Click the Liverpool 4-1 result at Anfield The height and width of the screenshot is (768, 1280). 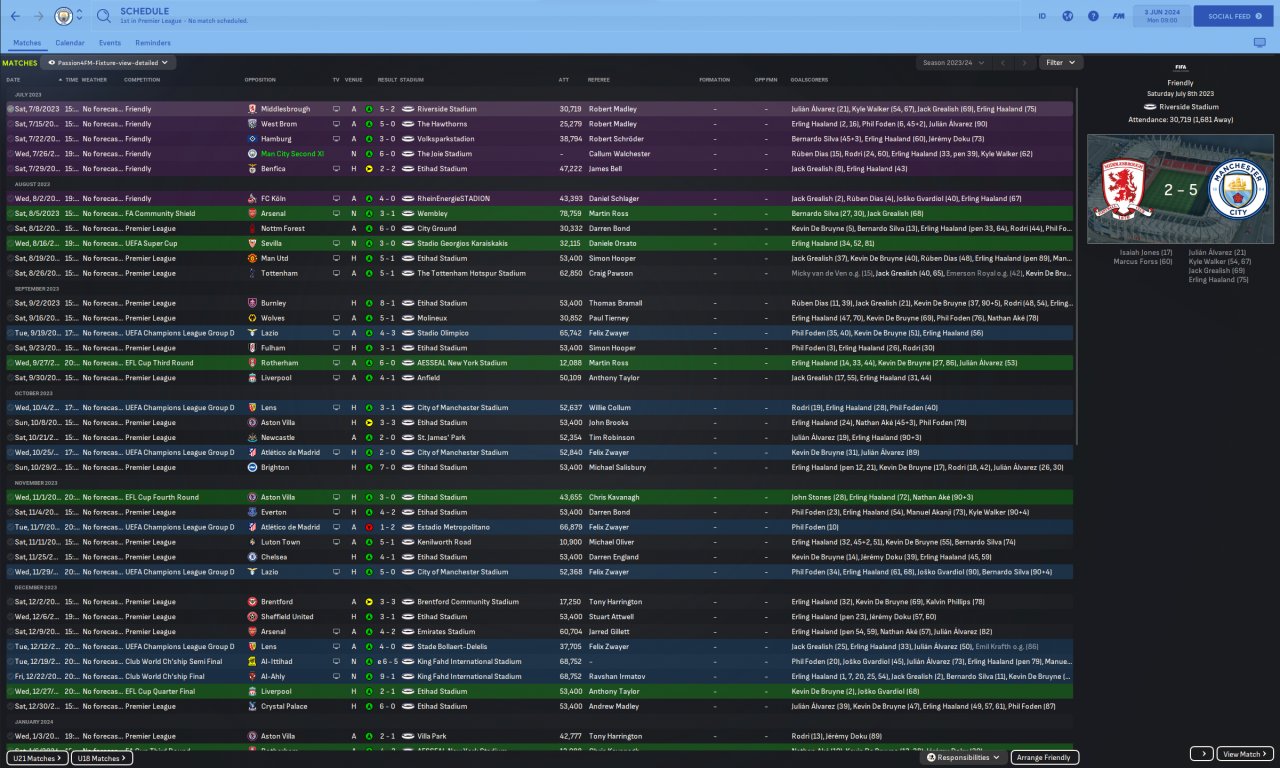[386, 378]
